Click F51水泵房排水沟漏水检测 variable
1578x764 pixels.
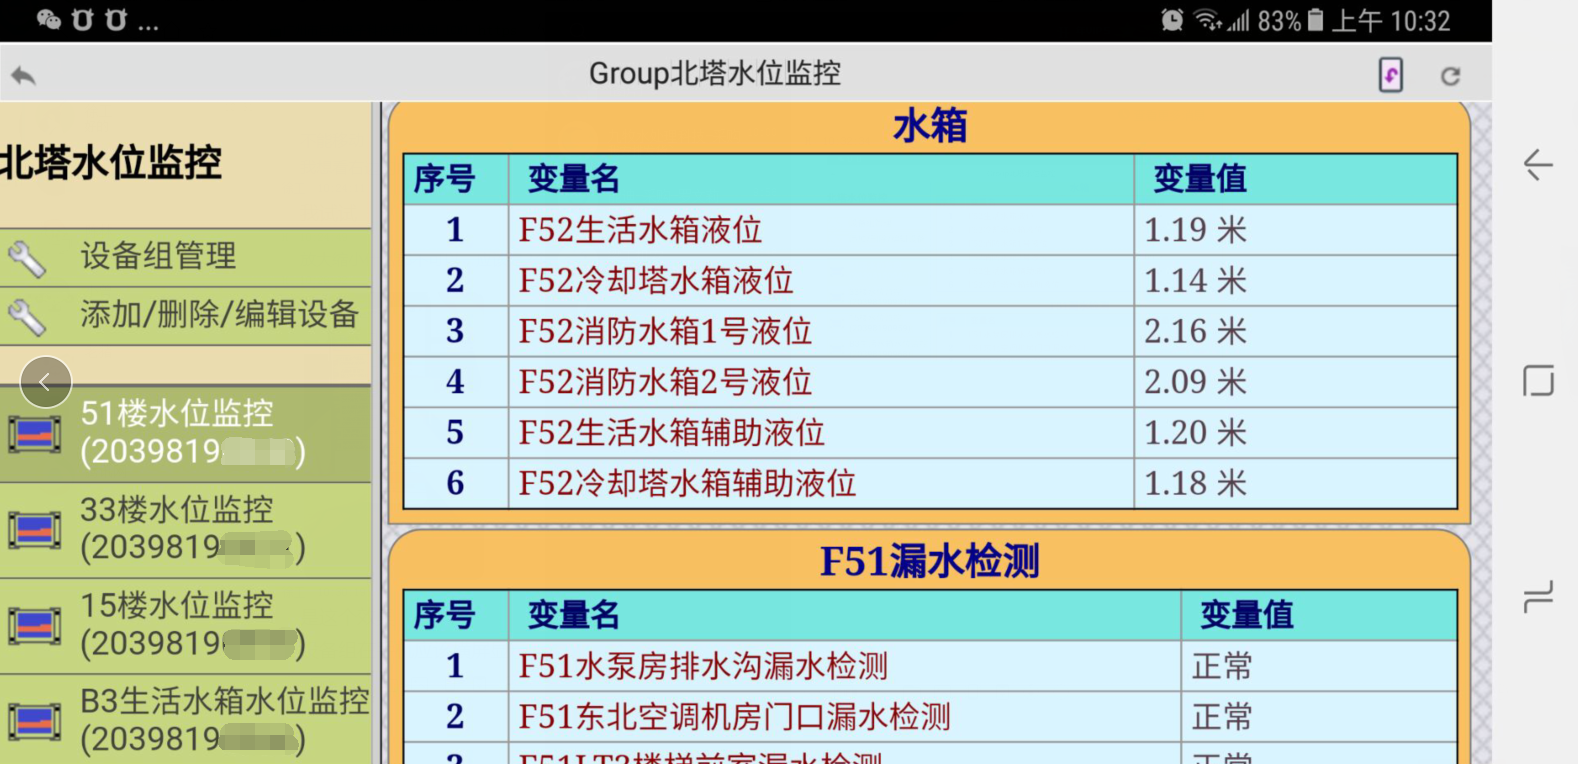coord(703,666)
